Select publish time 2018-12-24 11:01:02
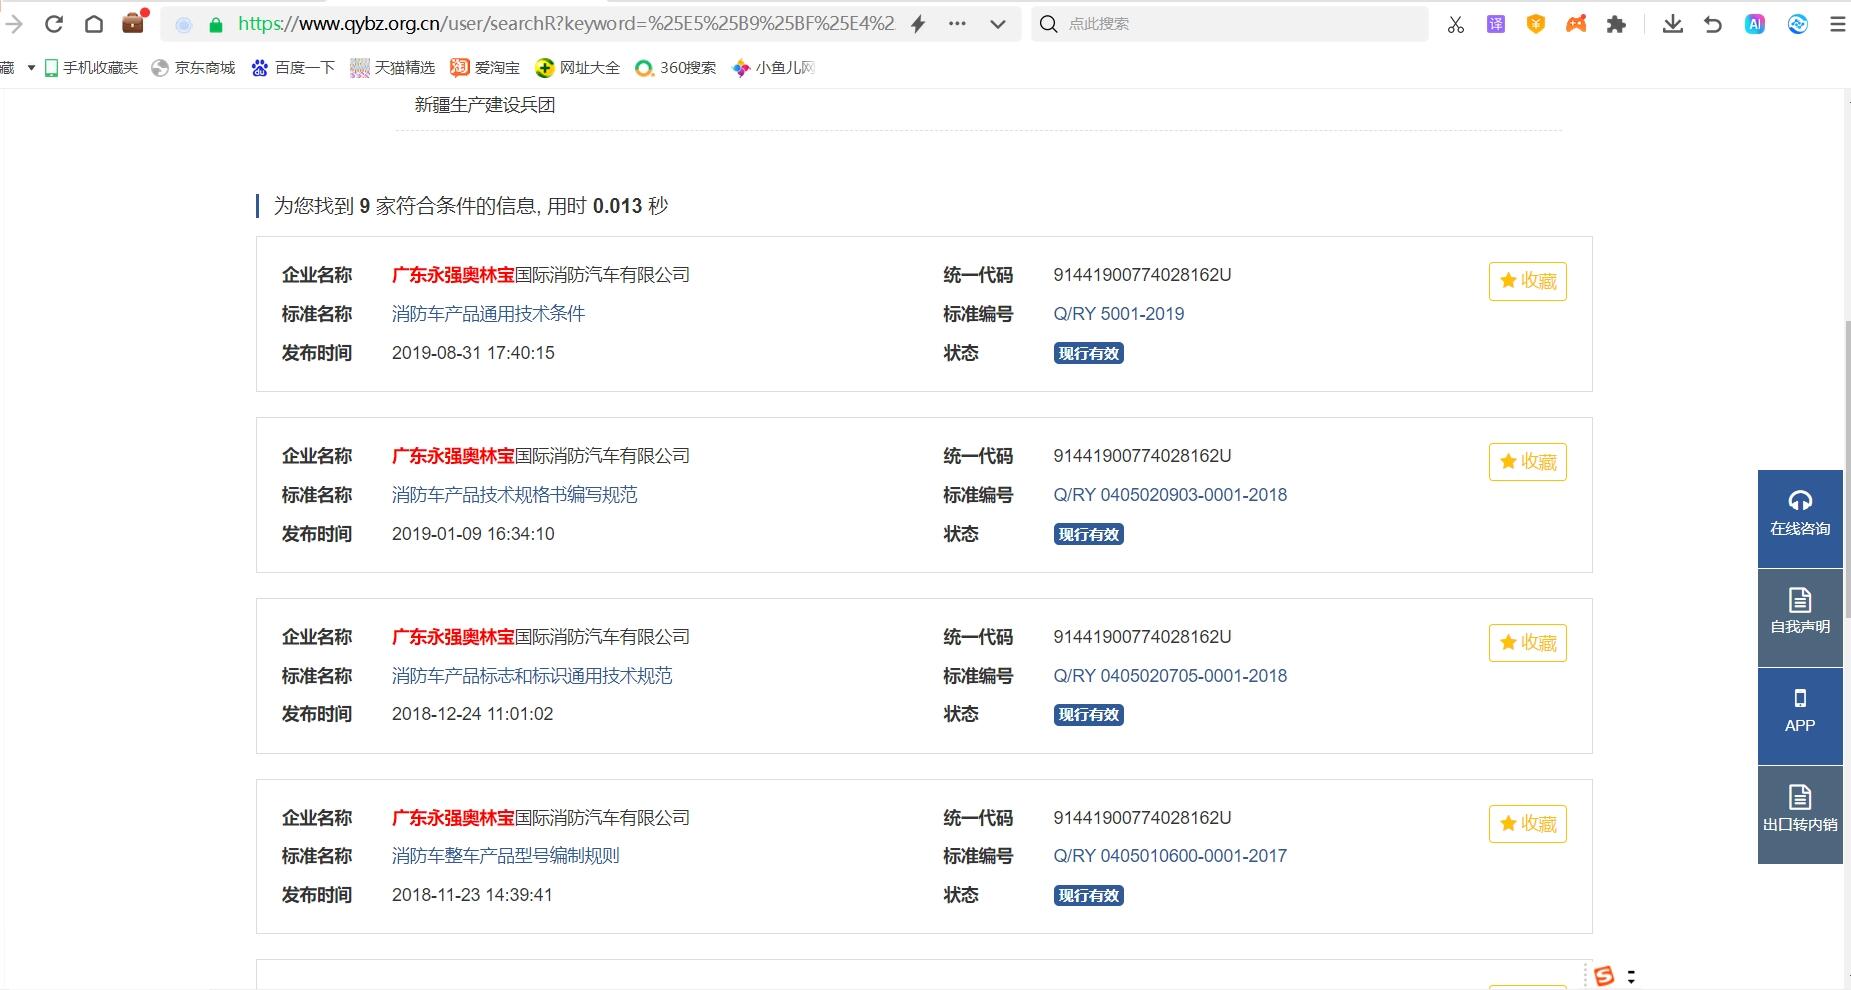1851x990 pixels. pyautogui.click(x=472, y=714)
